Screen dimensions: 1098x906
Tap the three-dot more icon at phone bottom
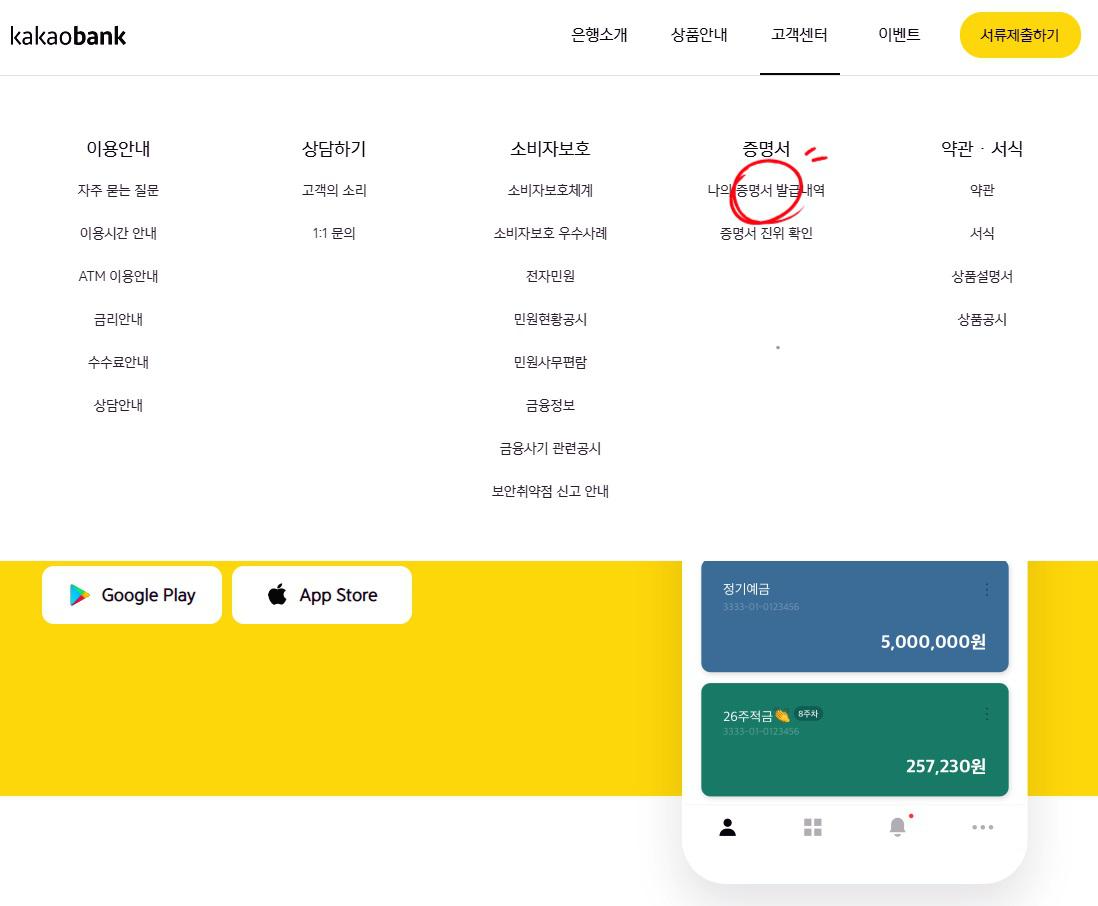pos(982,828)
